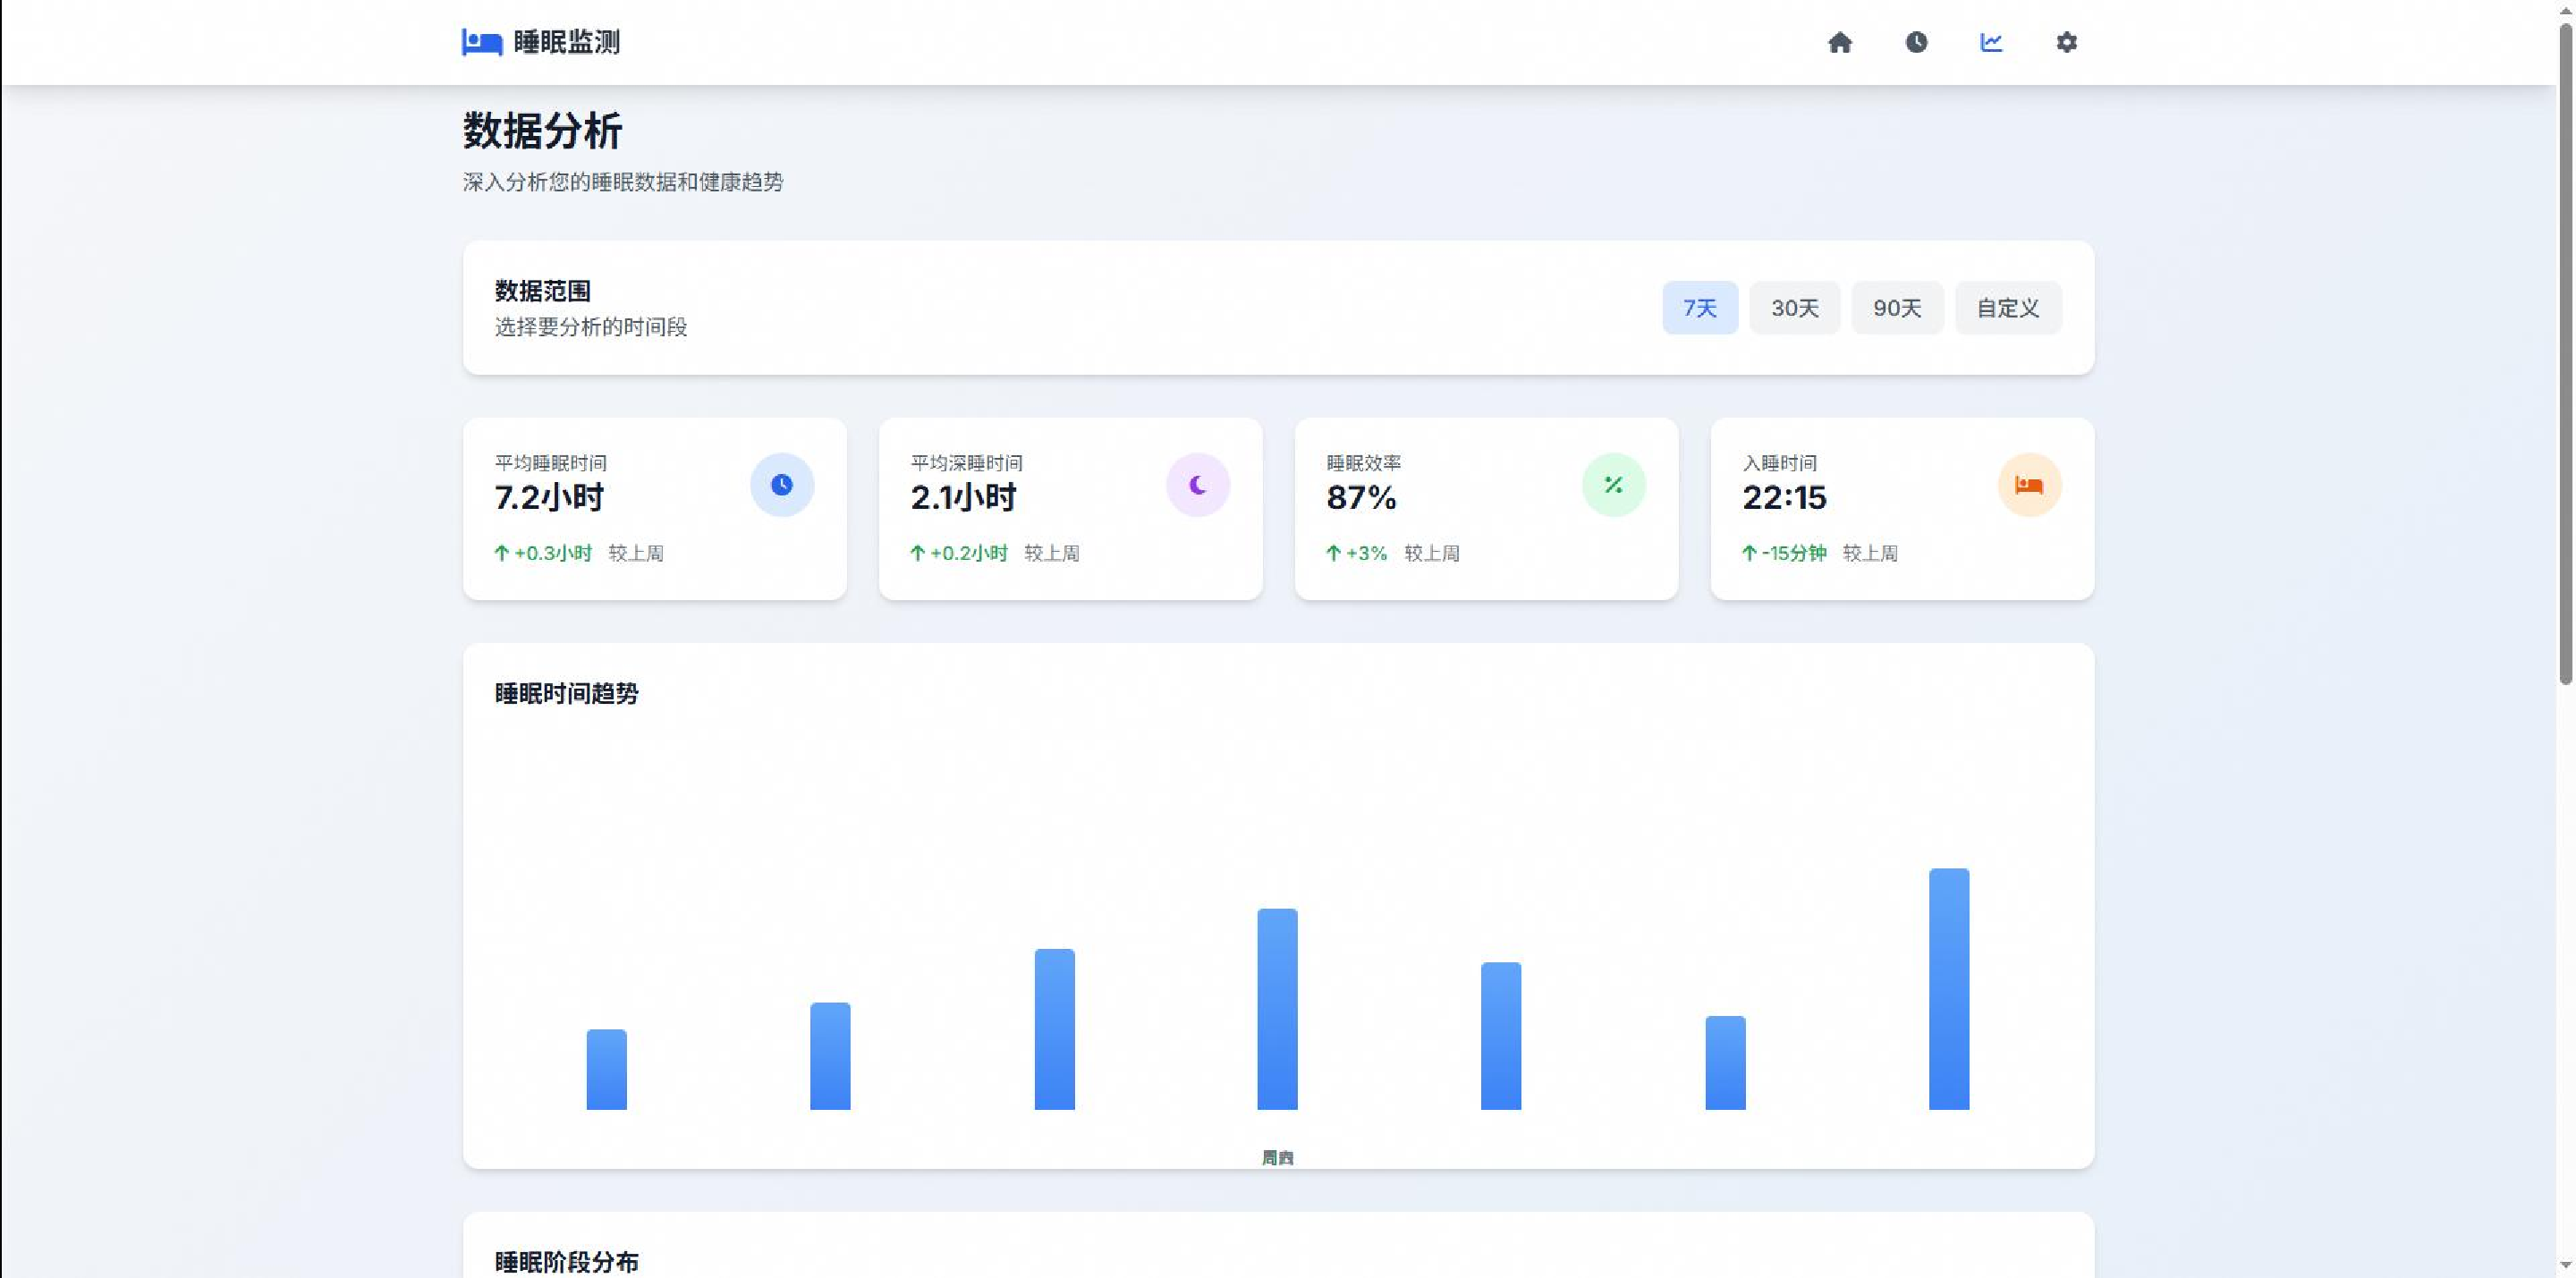Switch data range to 30天
This screenshot has height=1278, width=2576.
click(1795, 308)
